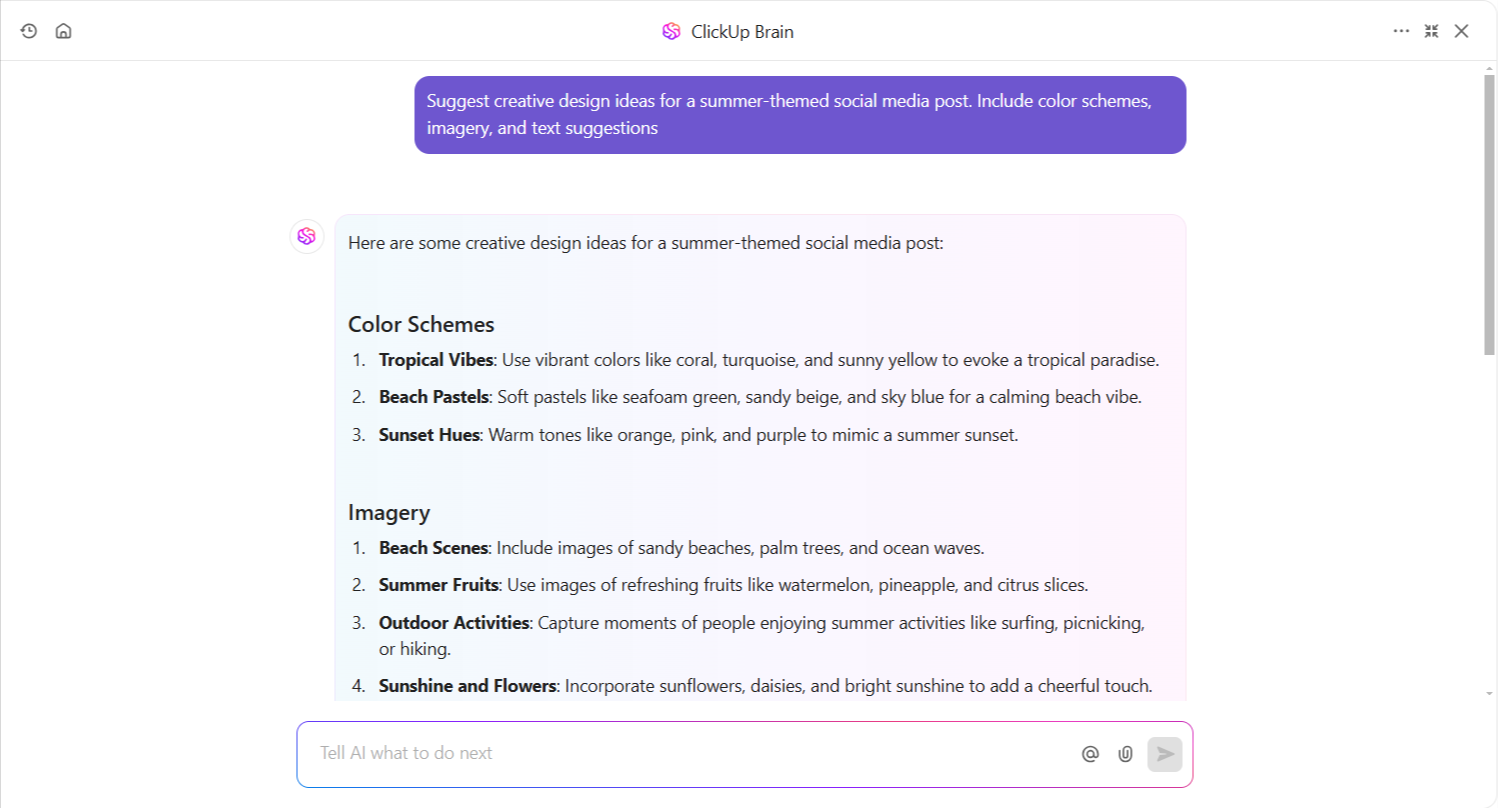Insert a mention with the @ icon
This screenshot has height=808, width=1498.
click(1090, 754)
